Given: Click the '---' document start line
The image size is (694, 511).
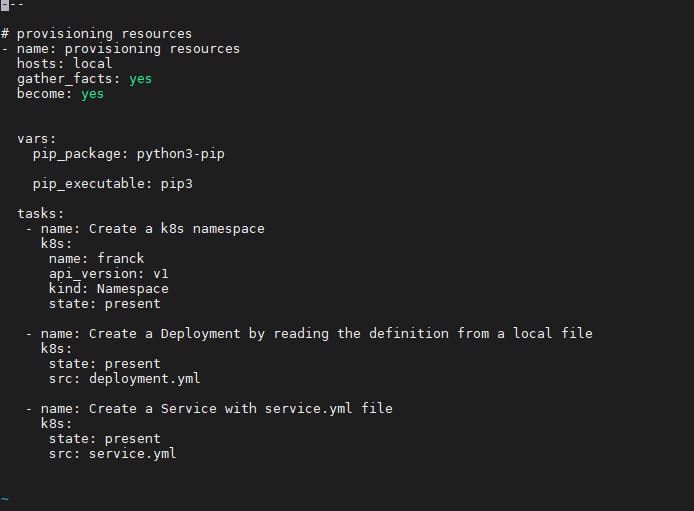Looking at the screenshot, I should (12, 4).
